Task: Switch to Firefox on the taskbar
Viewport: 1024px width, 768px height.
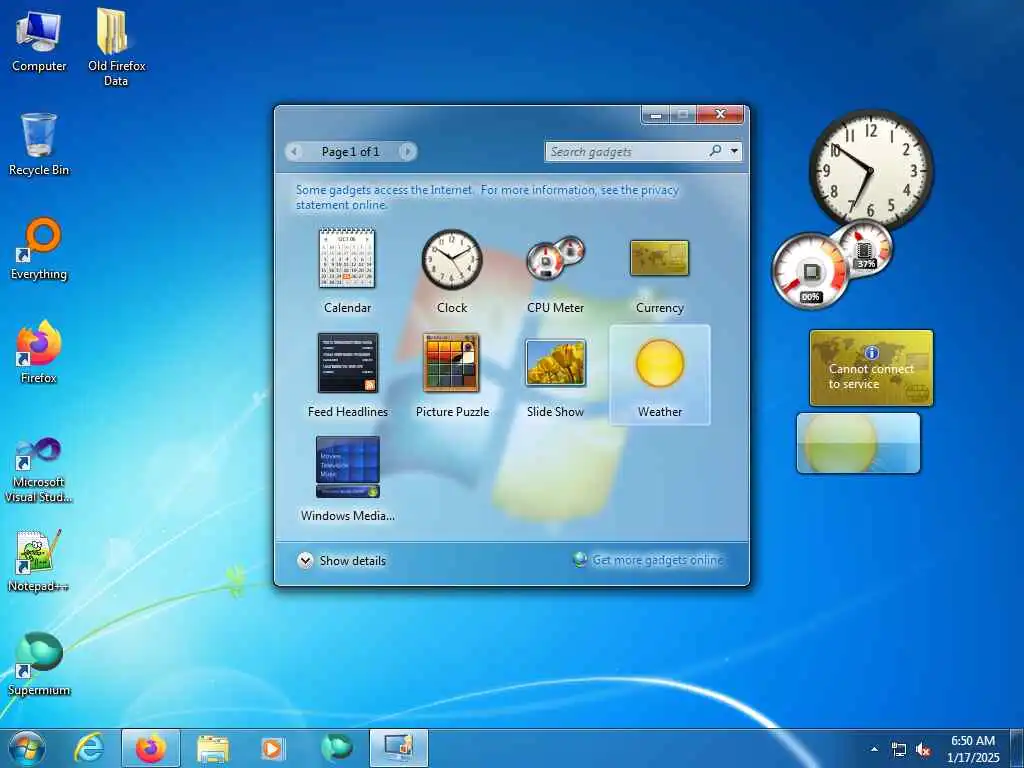Action: [150, 748]
